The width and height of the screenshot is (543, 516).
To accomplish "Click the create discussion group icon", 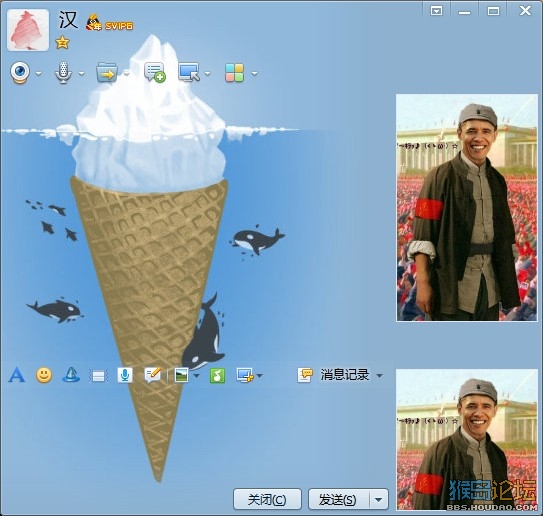I will (155, 72).
